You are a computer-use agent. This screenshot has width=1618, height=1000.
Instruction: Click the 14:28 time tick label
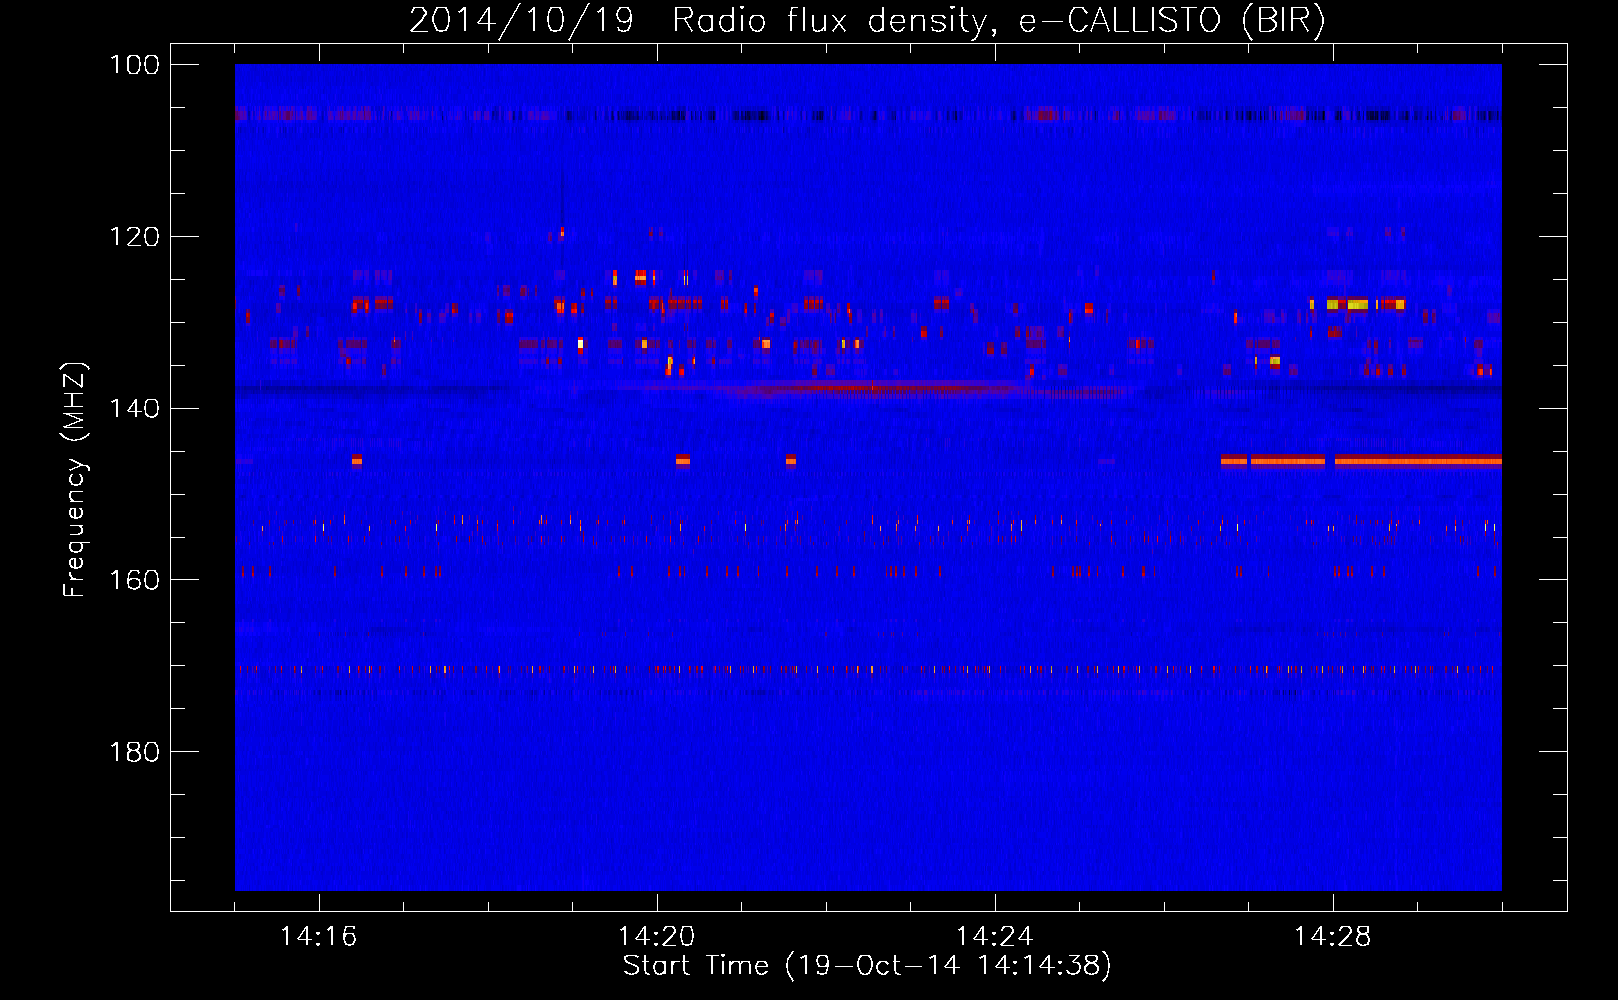1333,937
